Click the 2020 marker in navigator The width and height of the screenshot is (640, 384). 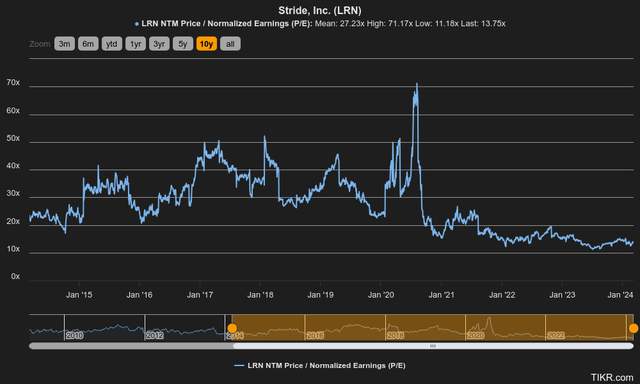(x=476, y=335)
